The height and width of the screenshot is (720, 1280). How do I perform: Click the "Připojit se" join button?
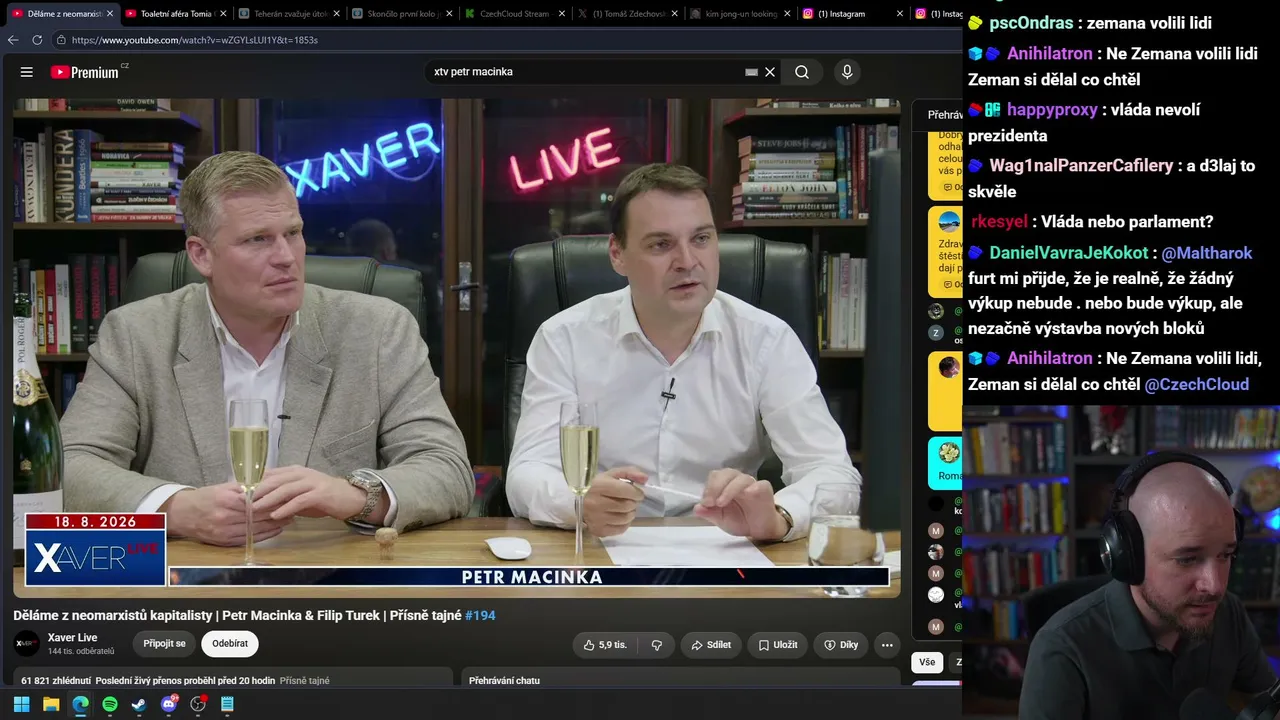tap(164, 644)
